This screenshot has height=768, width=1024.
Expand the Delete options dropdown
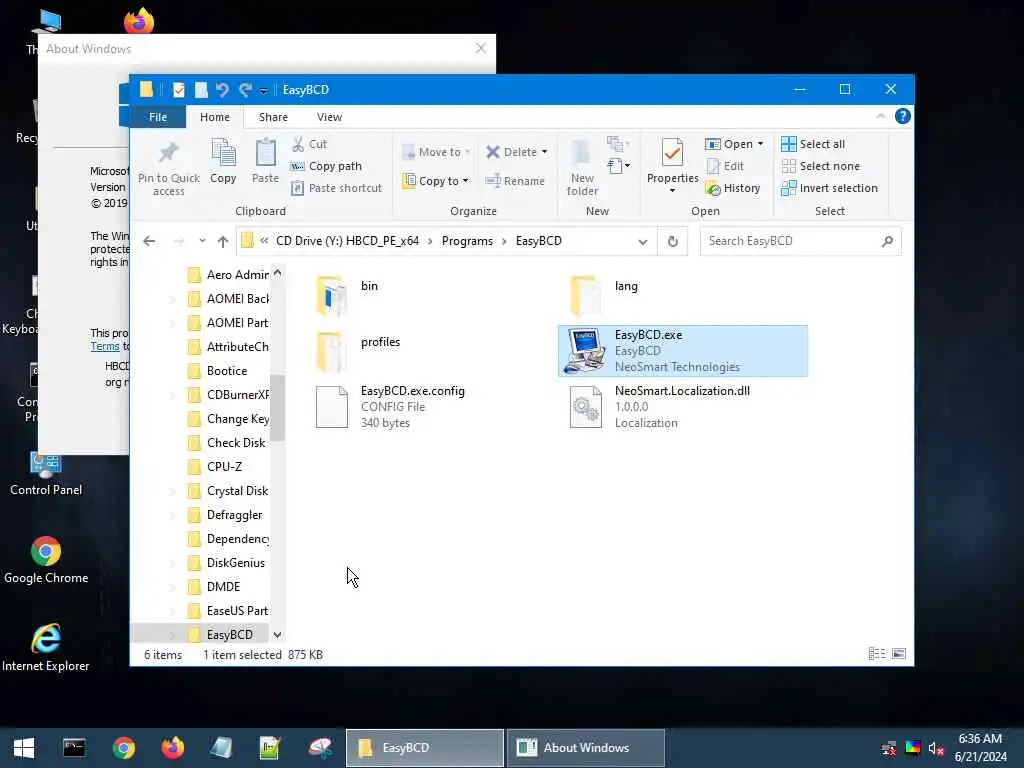(x=544, y=152)
